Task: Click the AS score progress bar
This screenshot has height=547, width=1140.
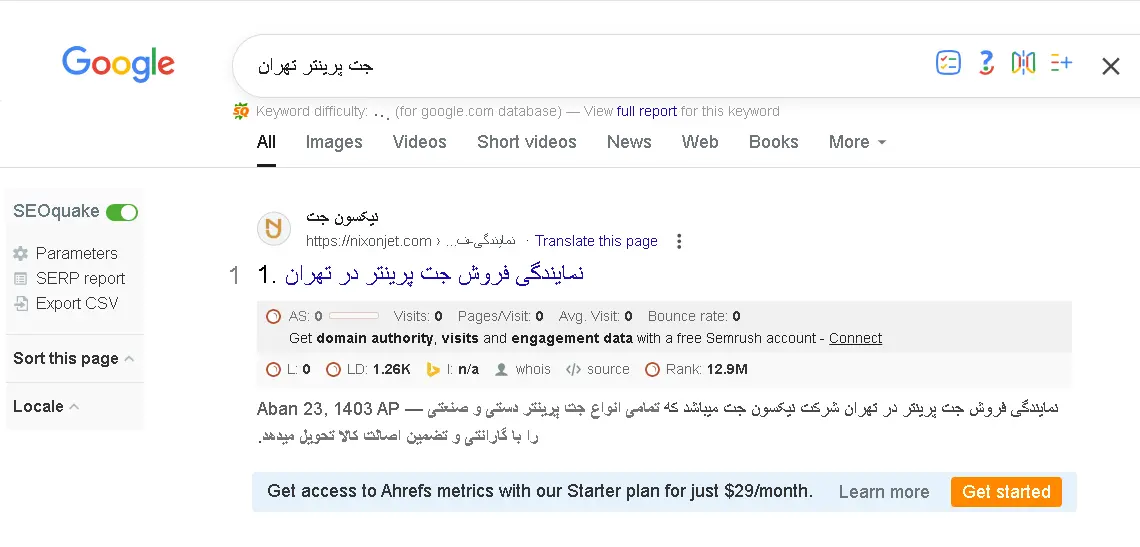Action: tap(354, 316)
